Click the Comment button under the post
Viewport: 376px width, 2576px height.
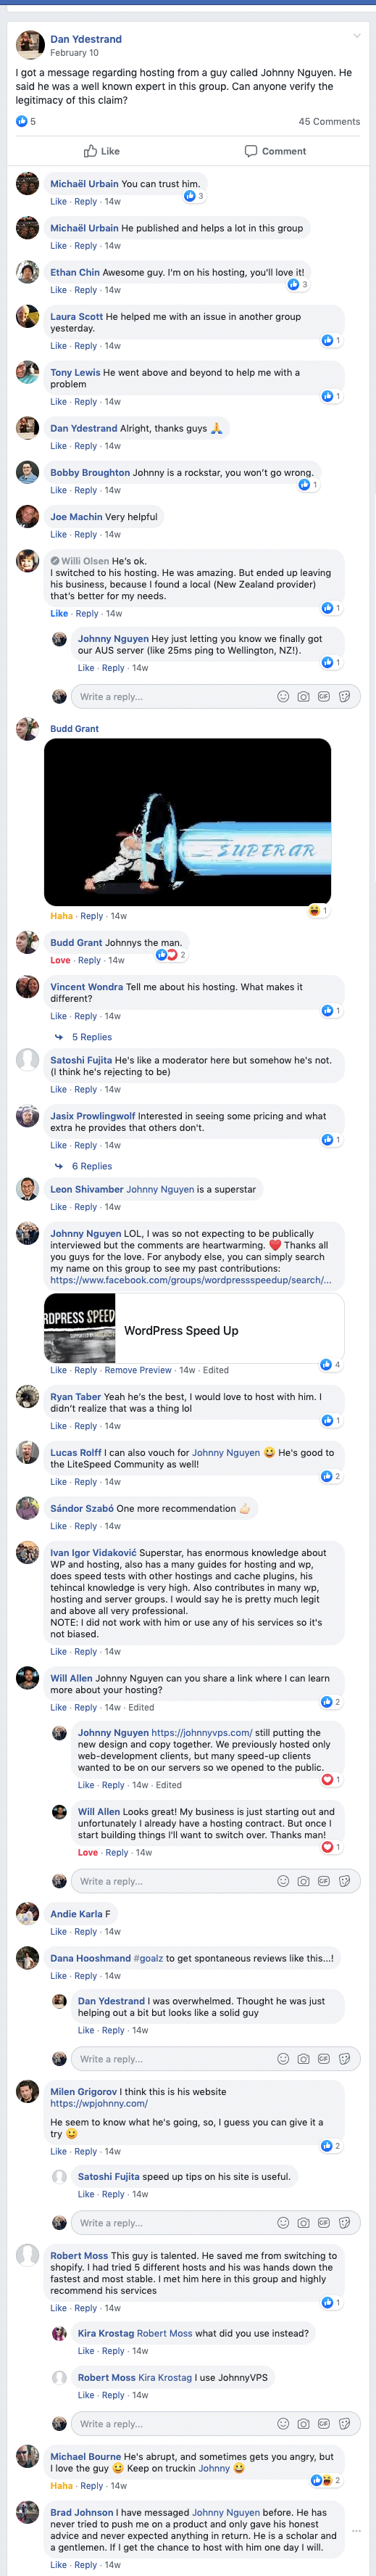click(x=275, y=151)
